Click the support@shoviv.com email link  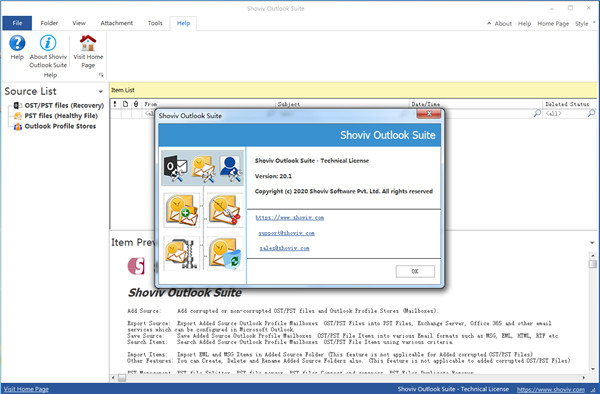coord(287,233)
